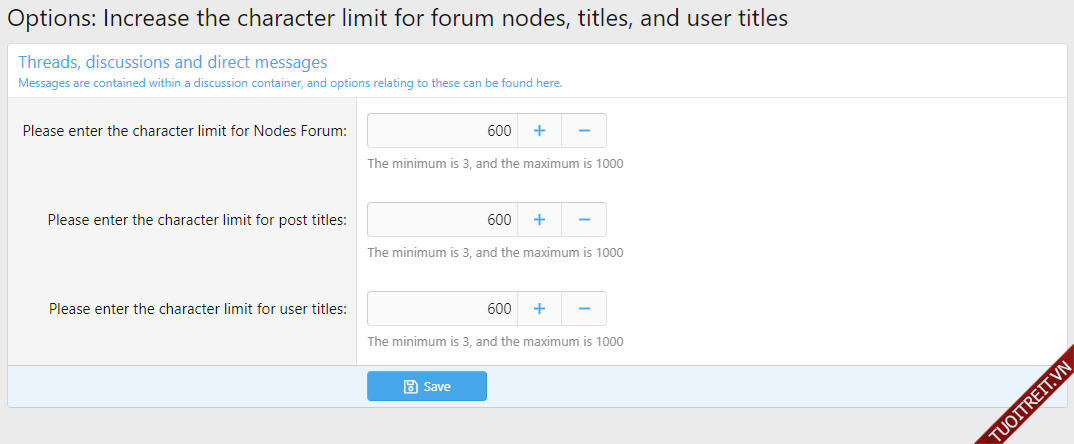Click the post titles limit number box
This screenshot has width=1074, height=444.
tap(442, 220)
